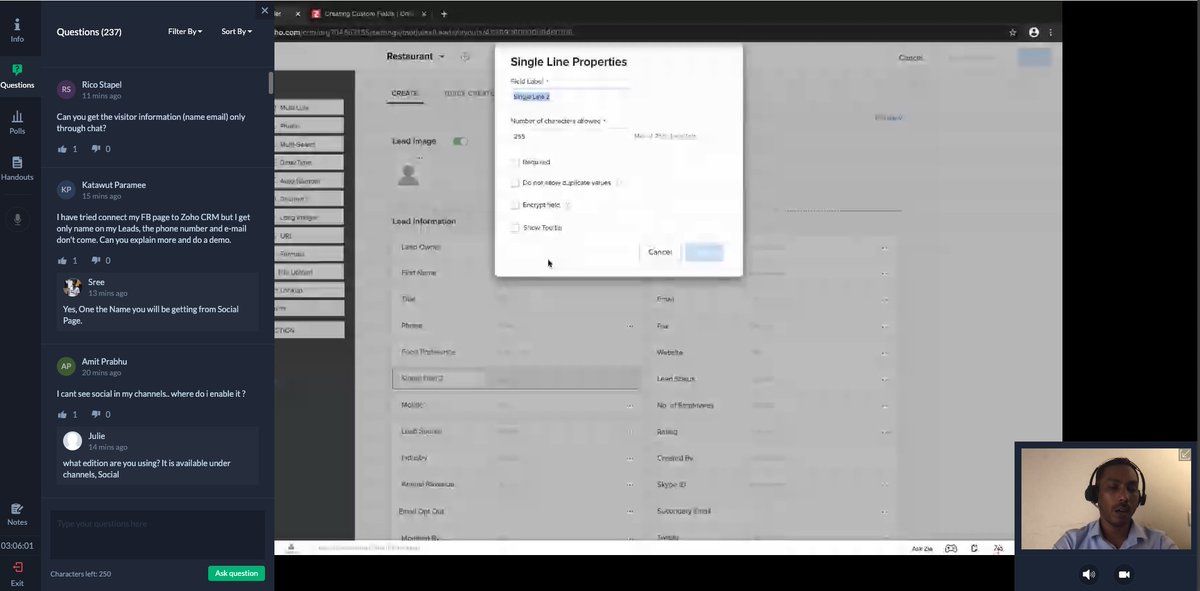This screenshot has width=1200, height=591.
Task: Toggle the presenter video camera icon
Action: (1124, 574)
